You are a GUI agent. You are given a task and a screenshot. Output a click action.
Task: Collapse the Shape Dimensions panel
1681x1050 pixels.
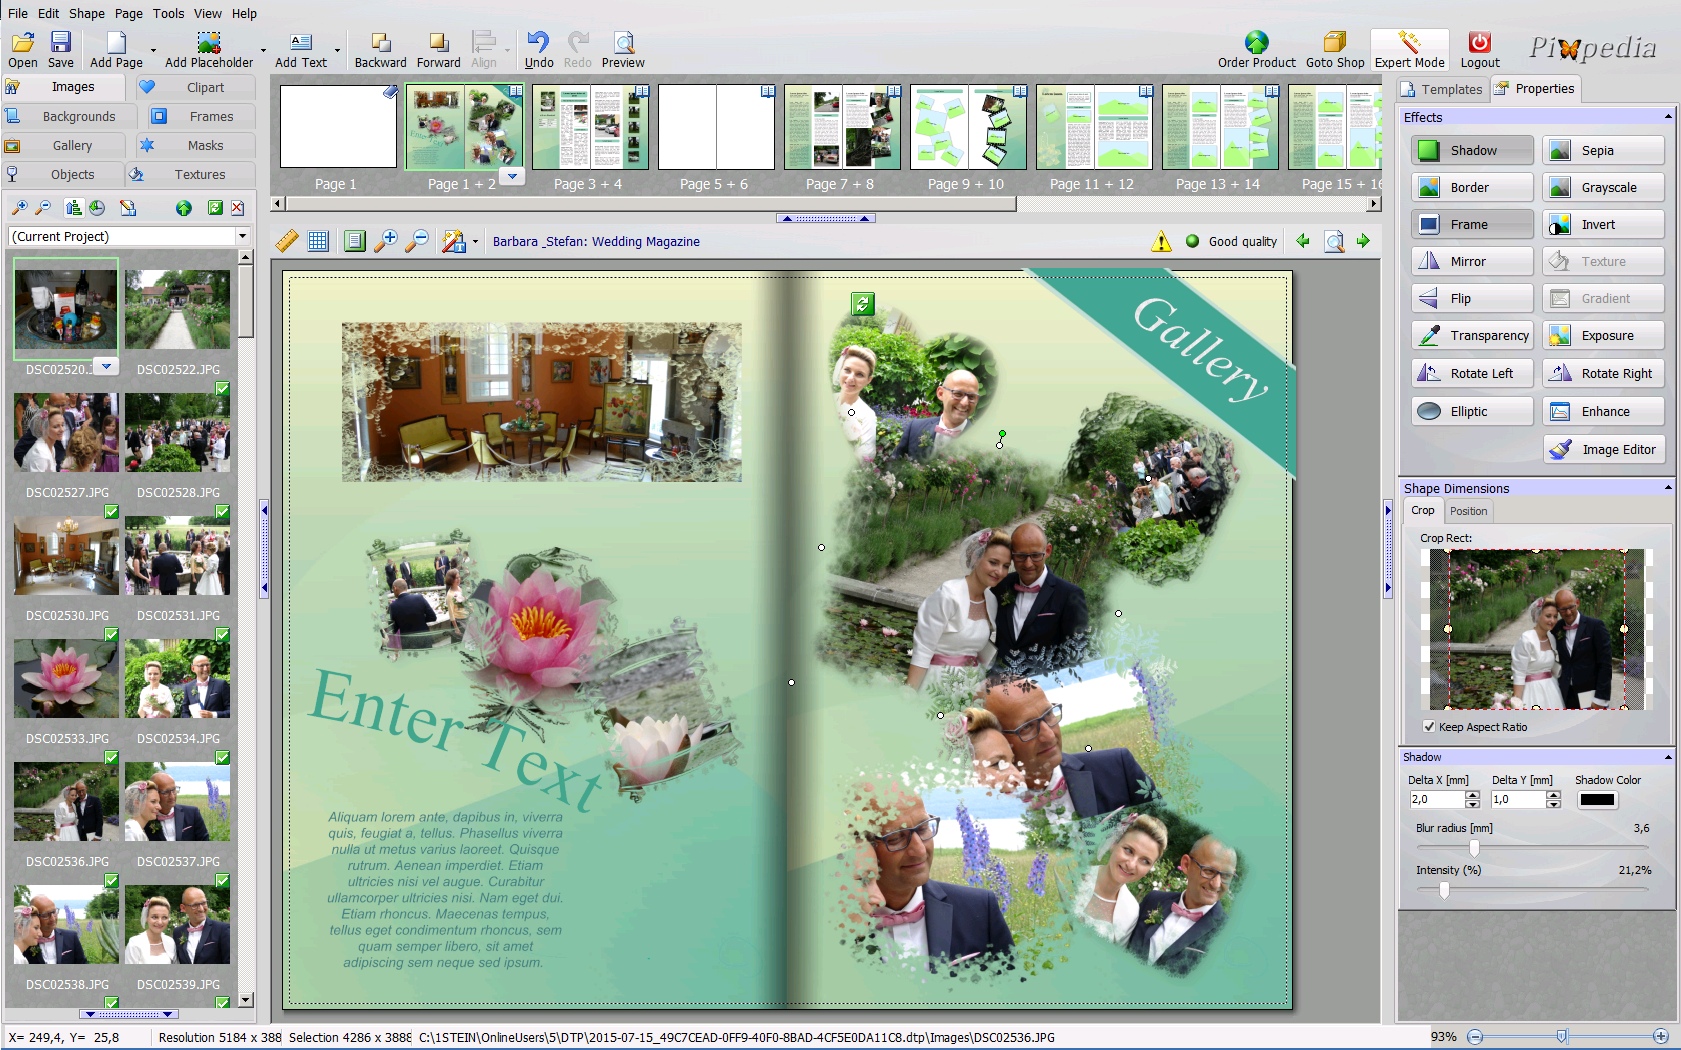1667,488
